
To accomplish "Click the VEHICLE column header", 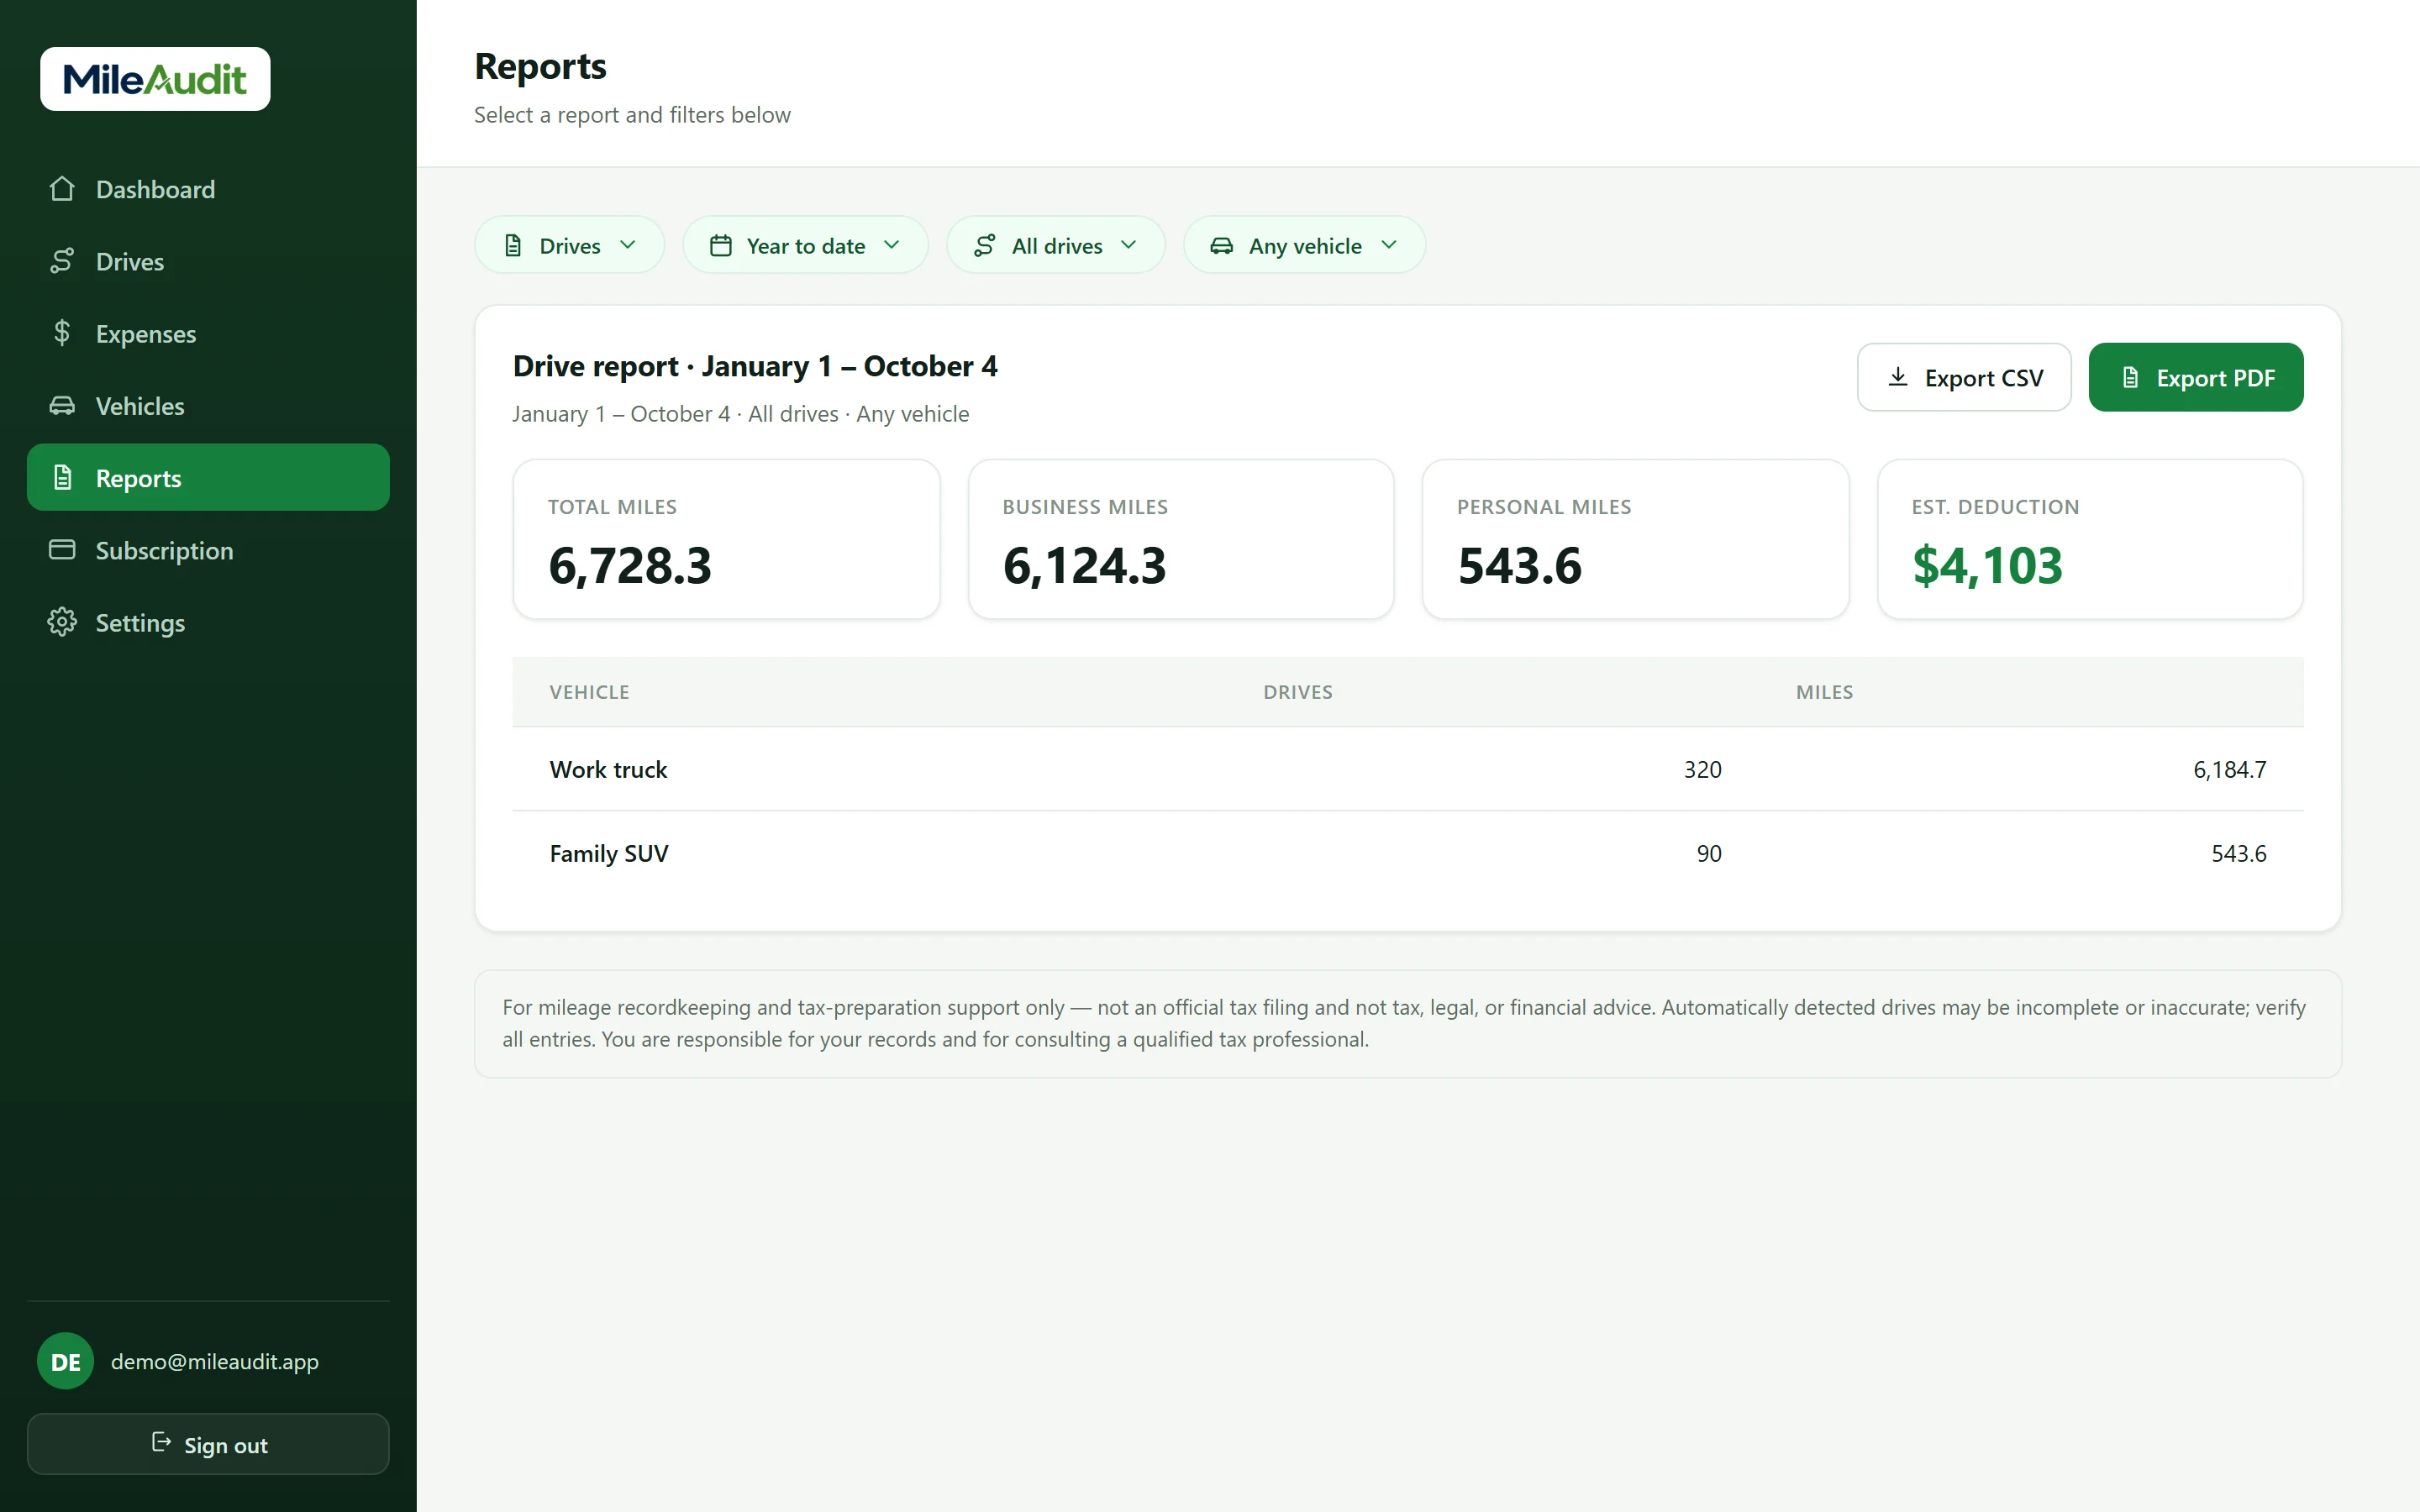I will [589, 692].
